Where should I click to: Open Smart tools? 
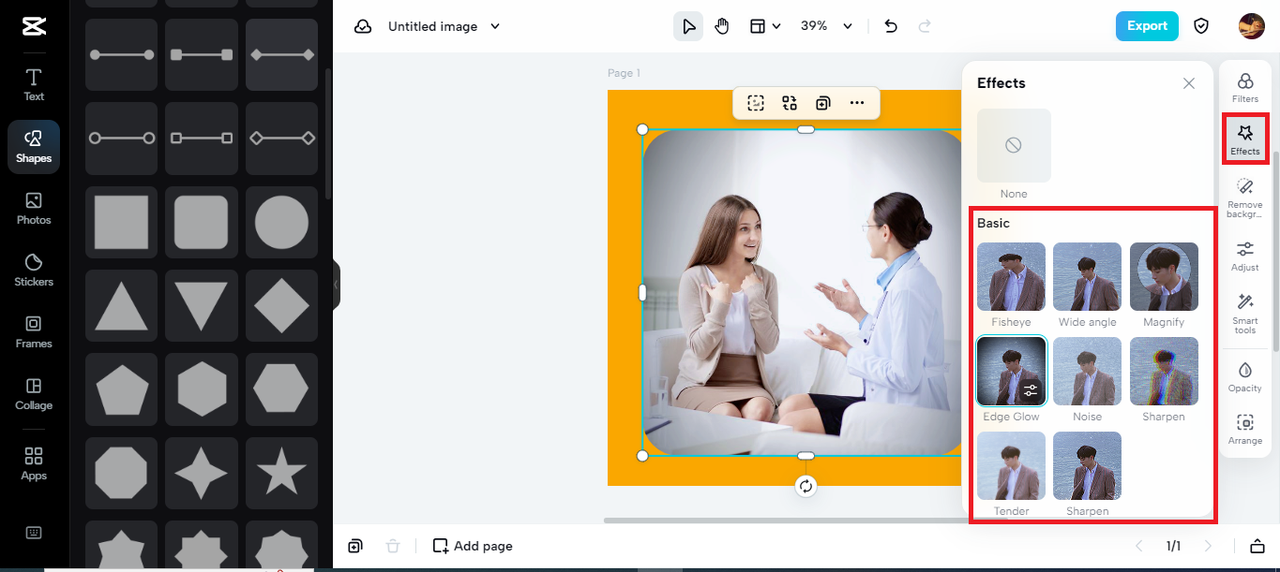[x=1245, y=313]
